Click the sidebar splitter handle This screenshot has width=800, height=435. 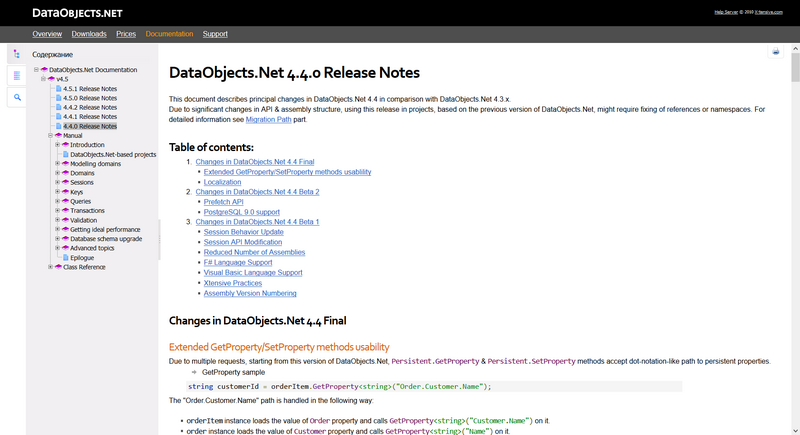tap(159, 240)
